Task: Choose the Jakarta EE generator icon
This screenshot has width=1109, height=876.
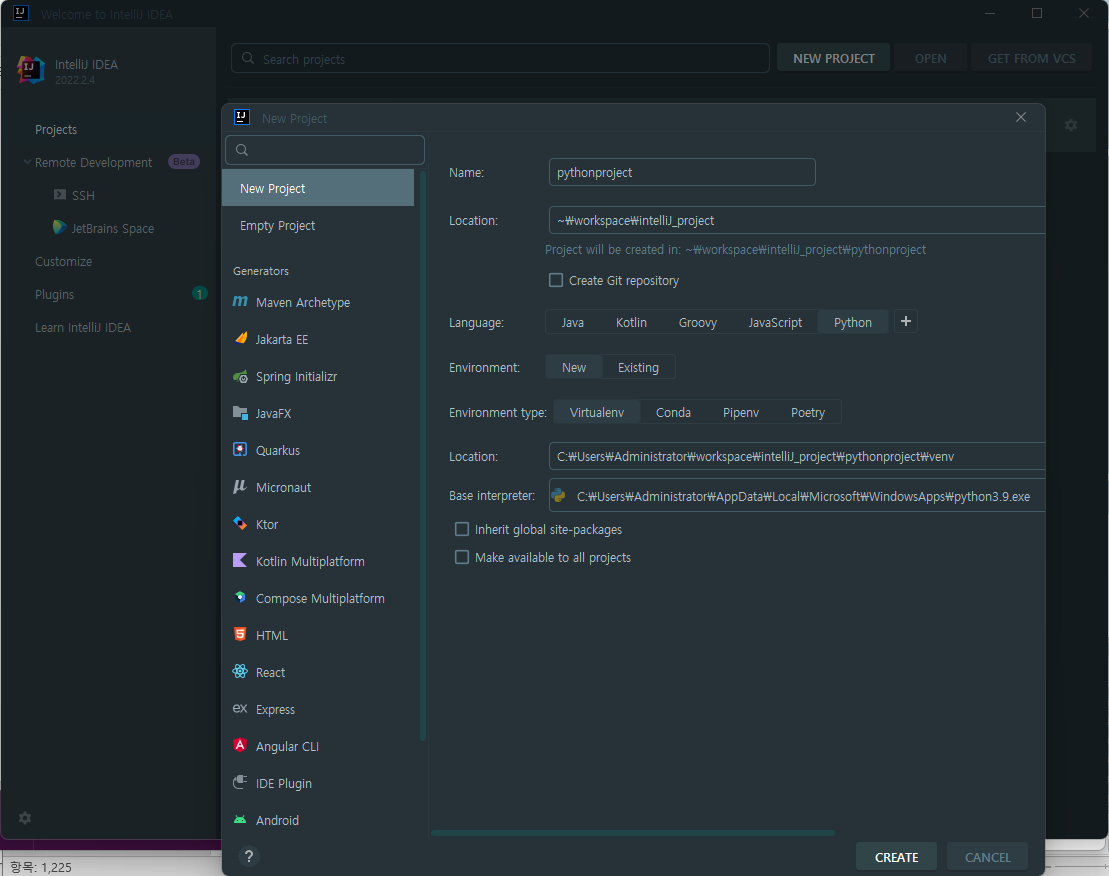Action: click(x=240, y=338)
